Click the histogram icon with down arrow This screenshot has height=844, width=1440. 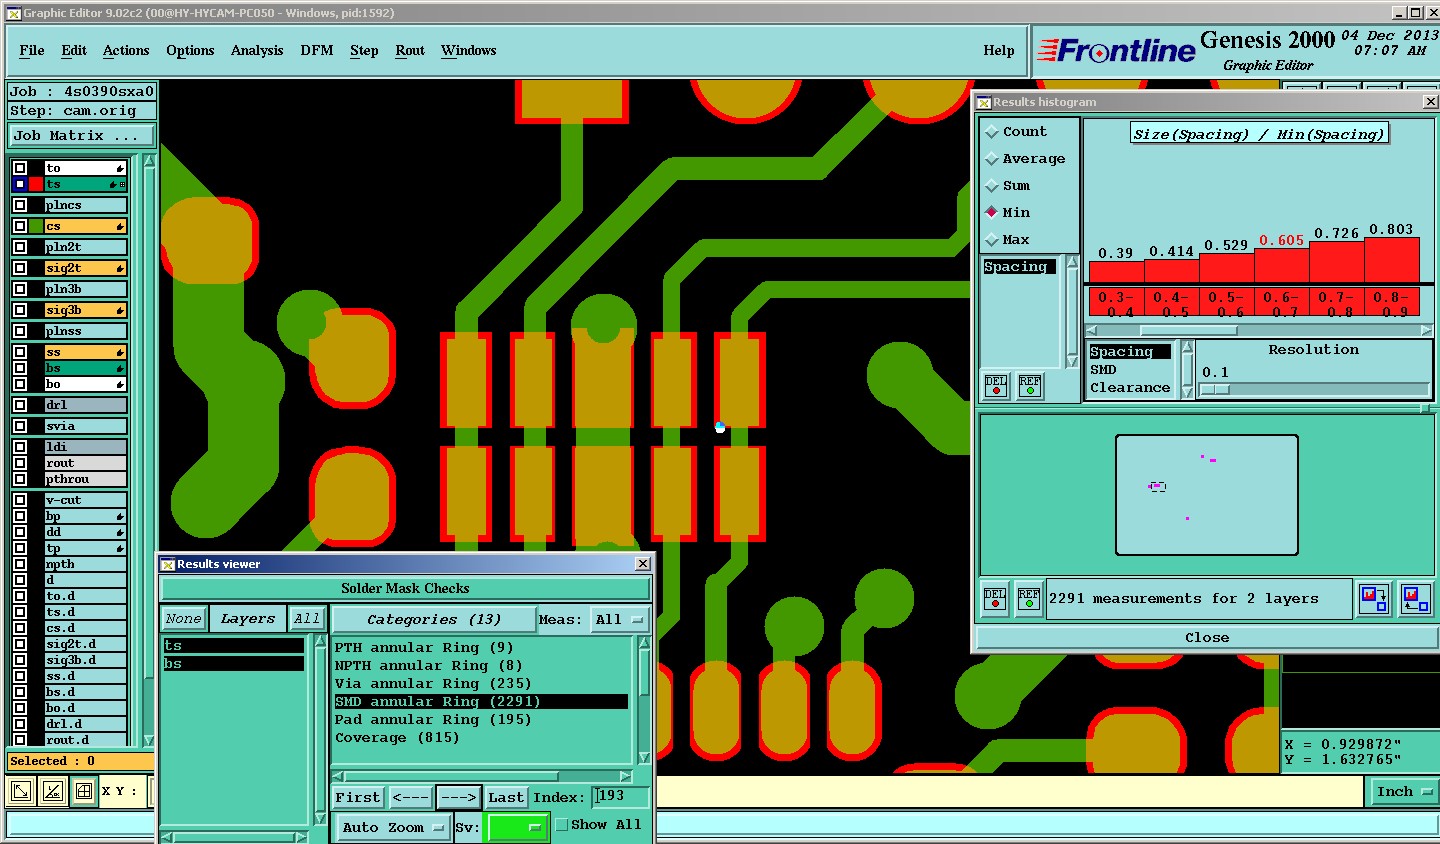[1374, 598]
